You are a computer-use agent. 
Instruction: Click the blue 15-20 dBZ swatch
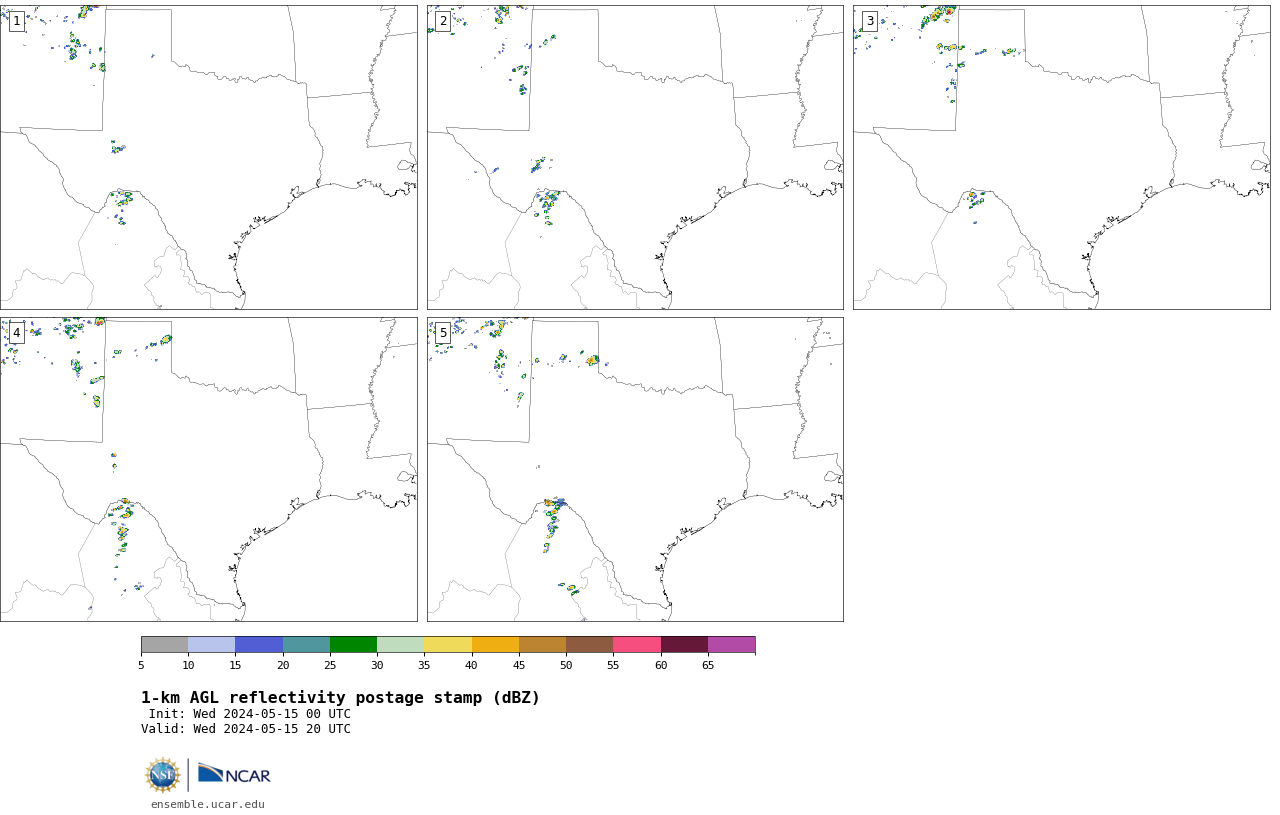[x=259, y=645]
